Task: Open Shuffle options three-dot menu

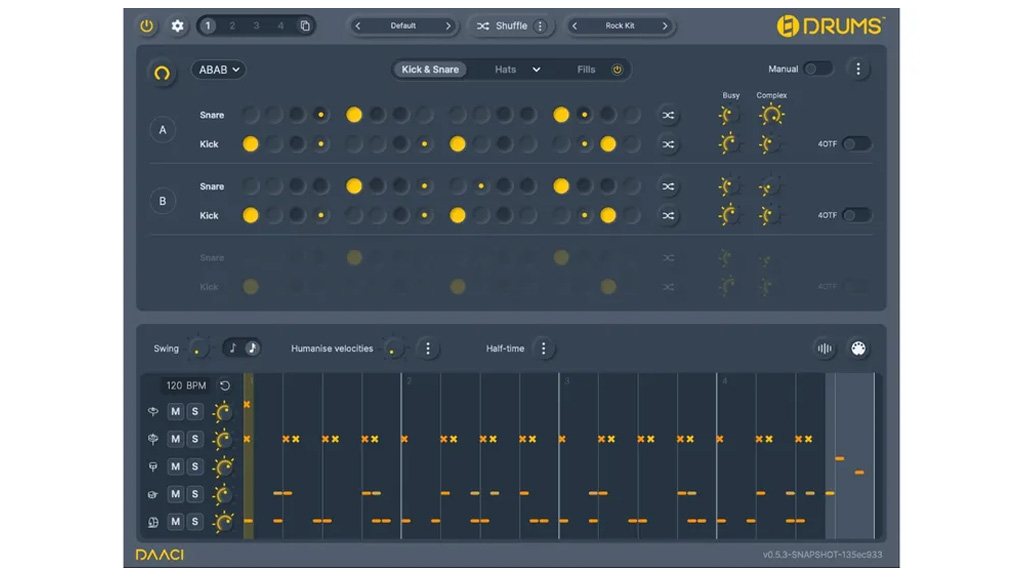Action: [x=540, y=26]
